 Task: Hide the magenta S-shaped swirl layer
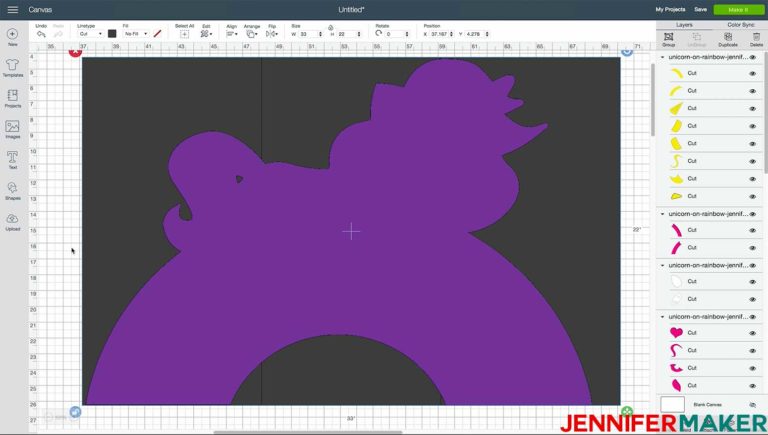752,350
